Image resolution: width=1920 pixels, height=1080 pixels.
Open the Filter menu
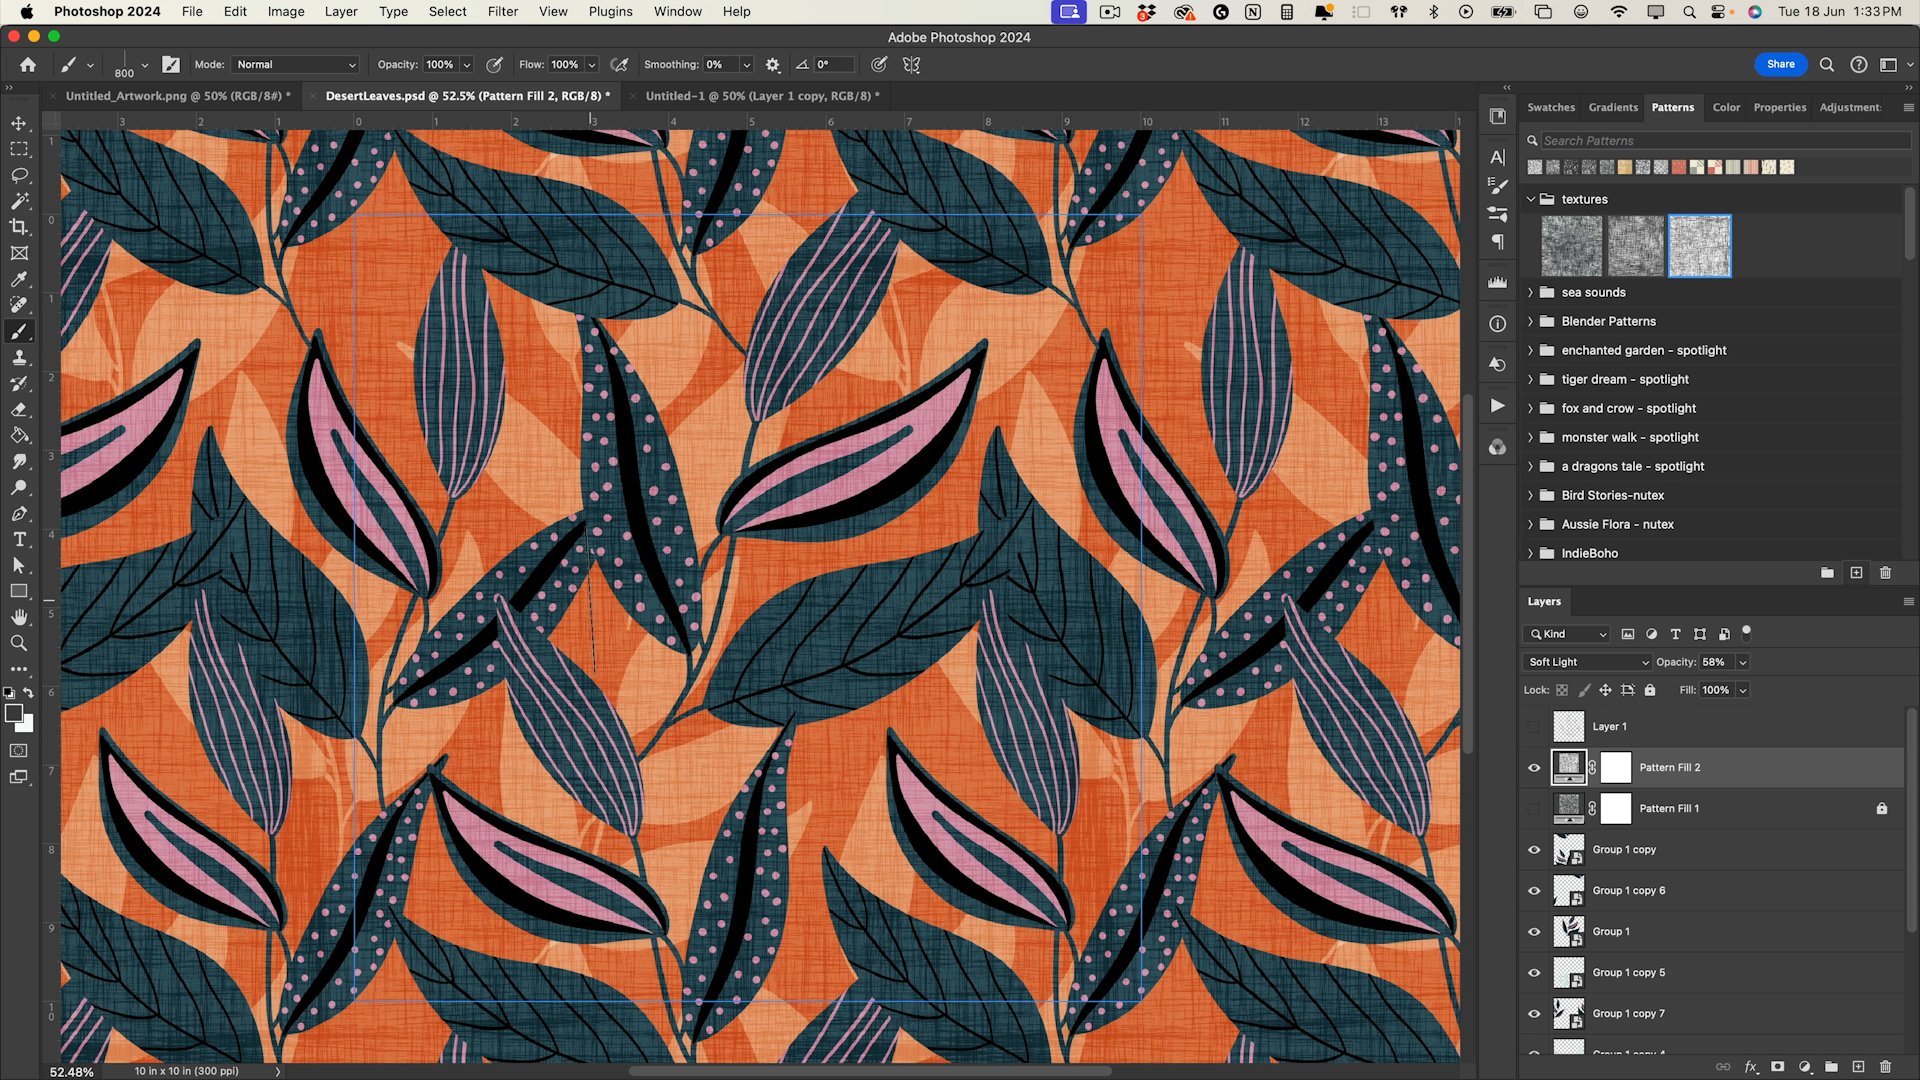[x=502, y=11]
